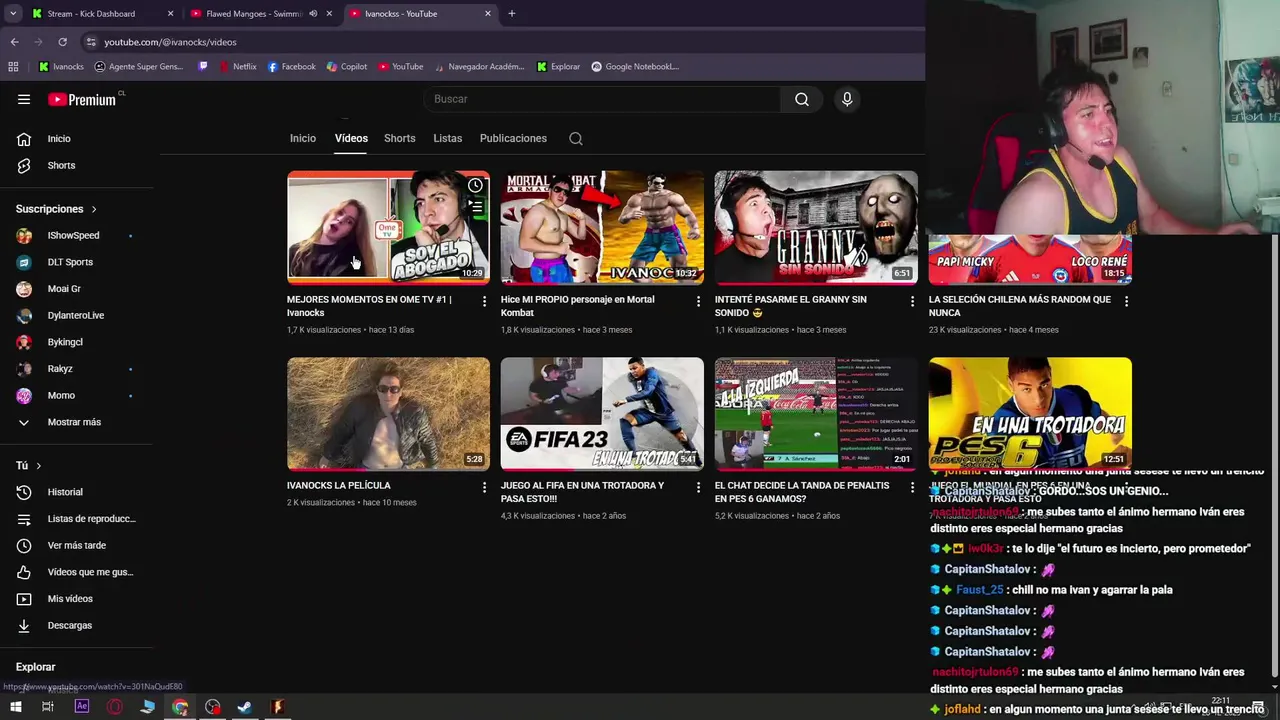Screen dimensions: 1280x720
Task: Open the Copilot bookmark
Action: click(x=346, y=67)
